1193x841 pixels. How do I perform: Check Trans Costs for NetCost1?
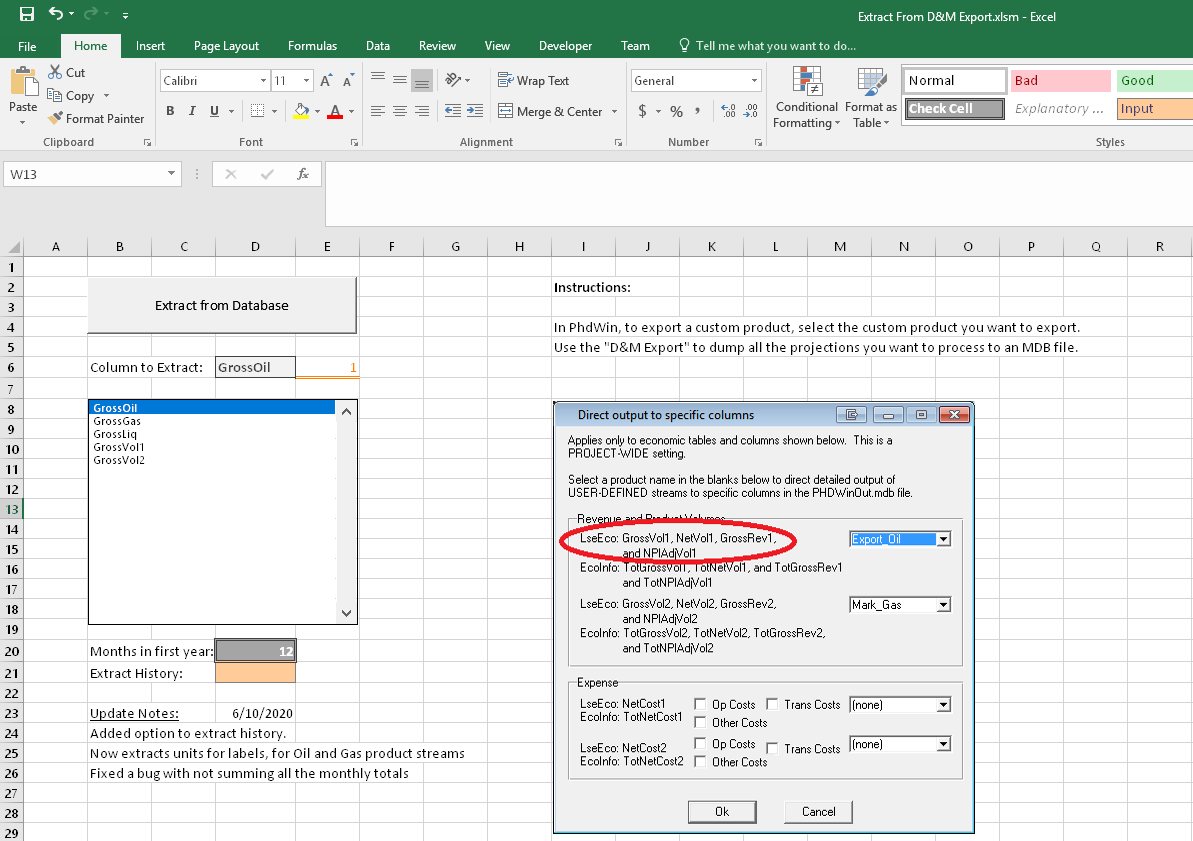[773, 705]
